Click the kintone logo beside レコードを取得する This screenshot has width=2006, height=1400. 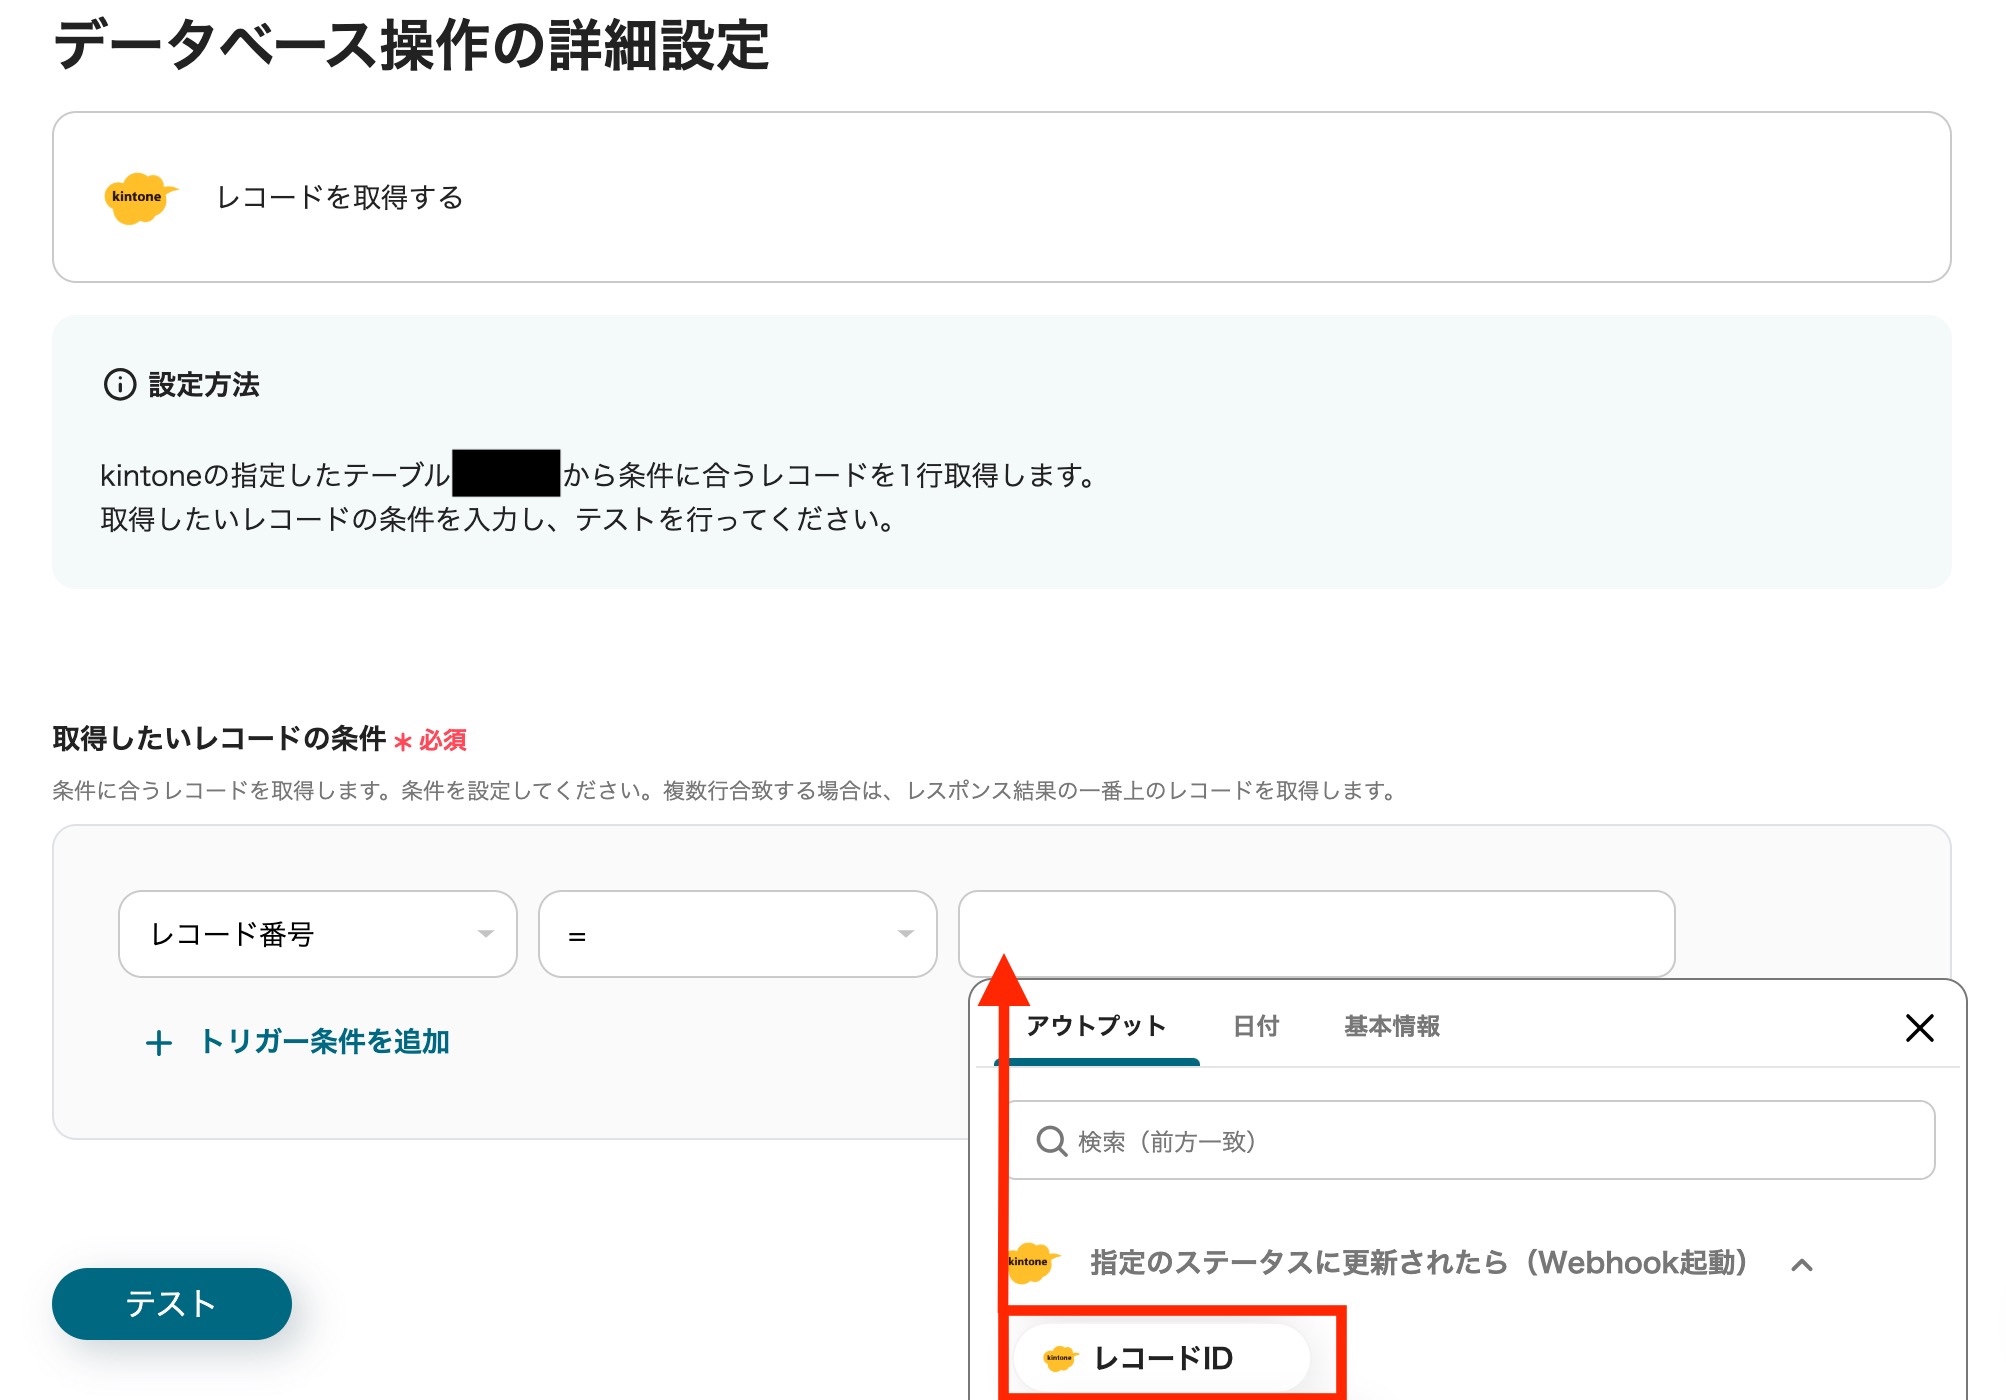[139, 197]
